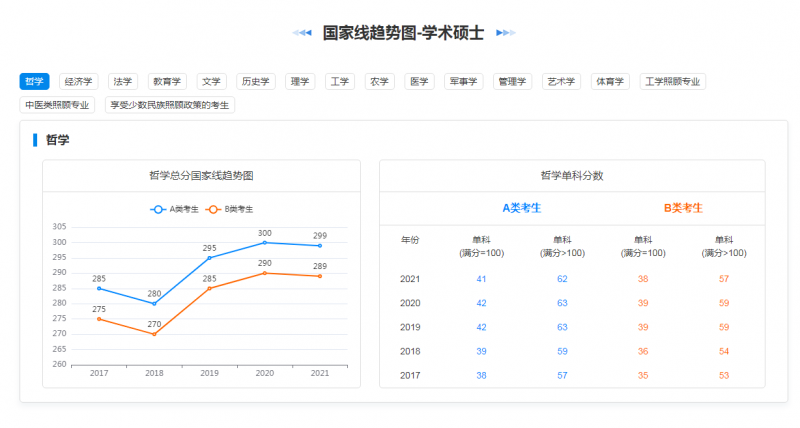Toggle the A类考生 legend series
Image resolution: width=800 pixels, height=428 pixels.
point(174,209)
